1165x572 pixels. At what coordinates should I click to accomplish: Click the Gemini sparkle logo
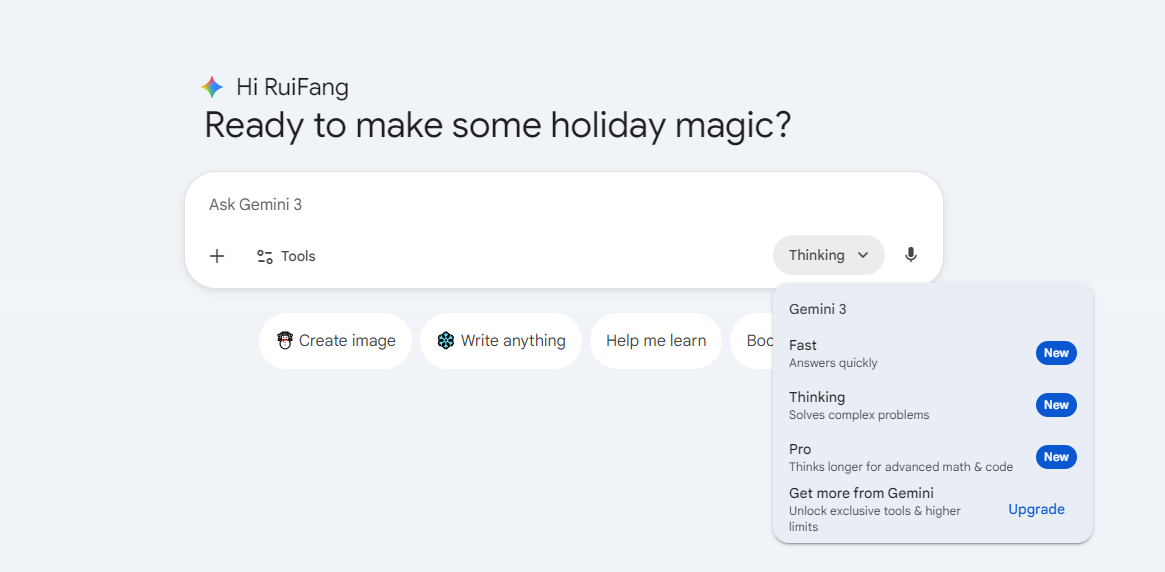[212, 87]
